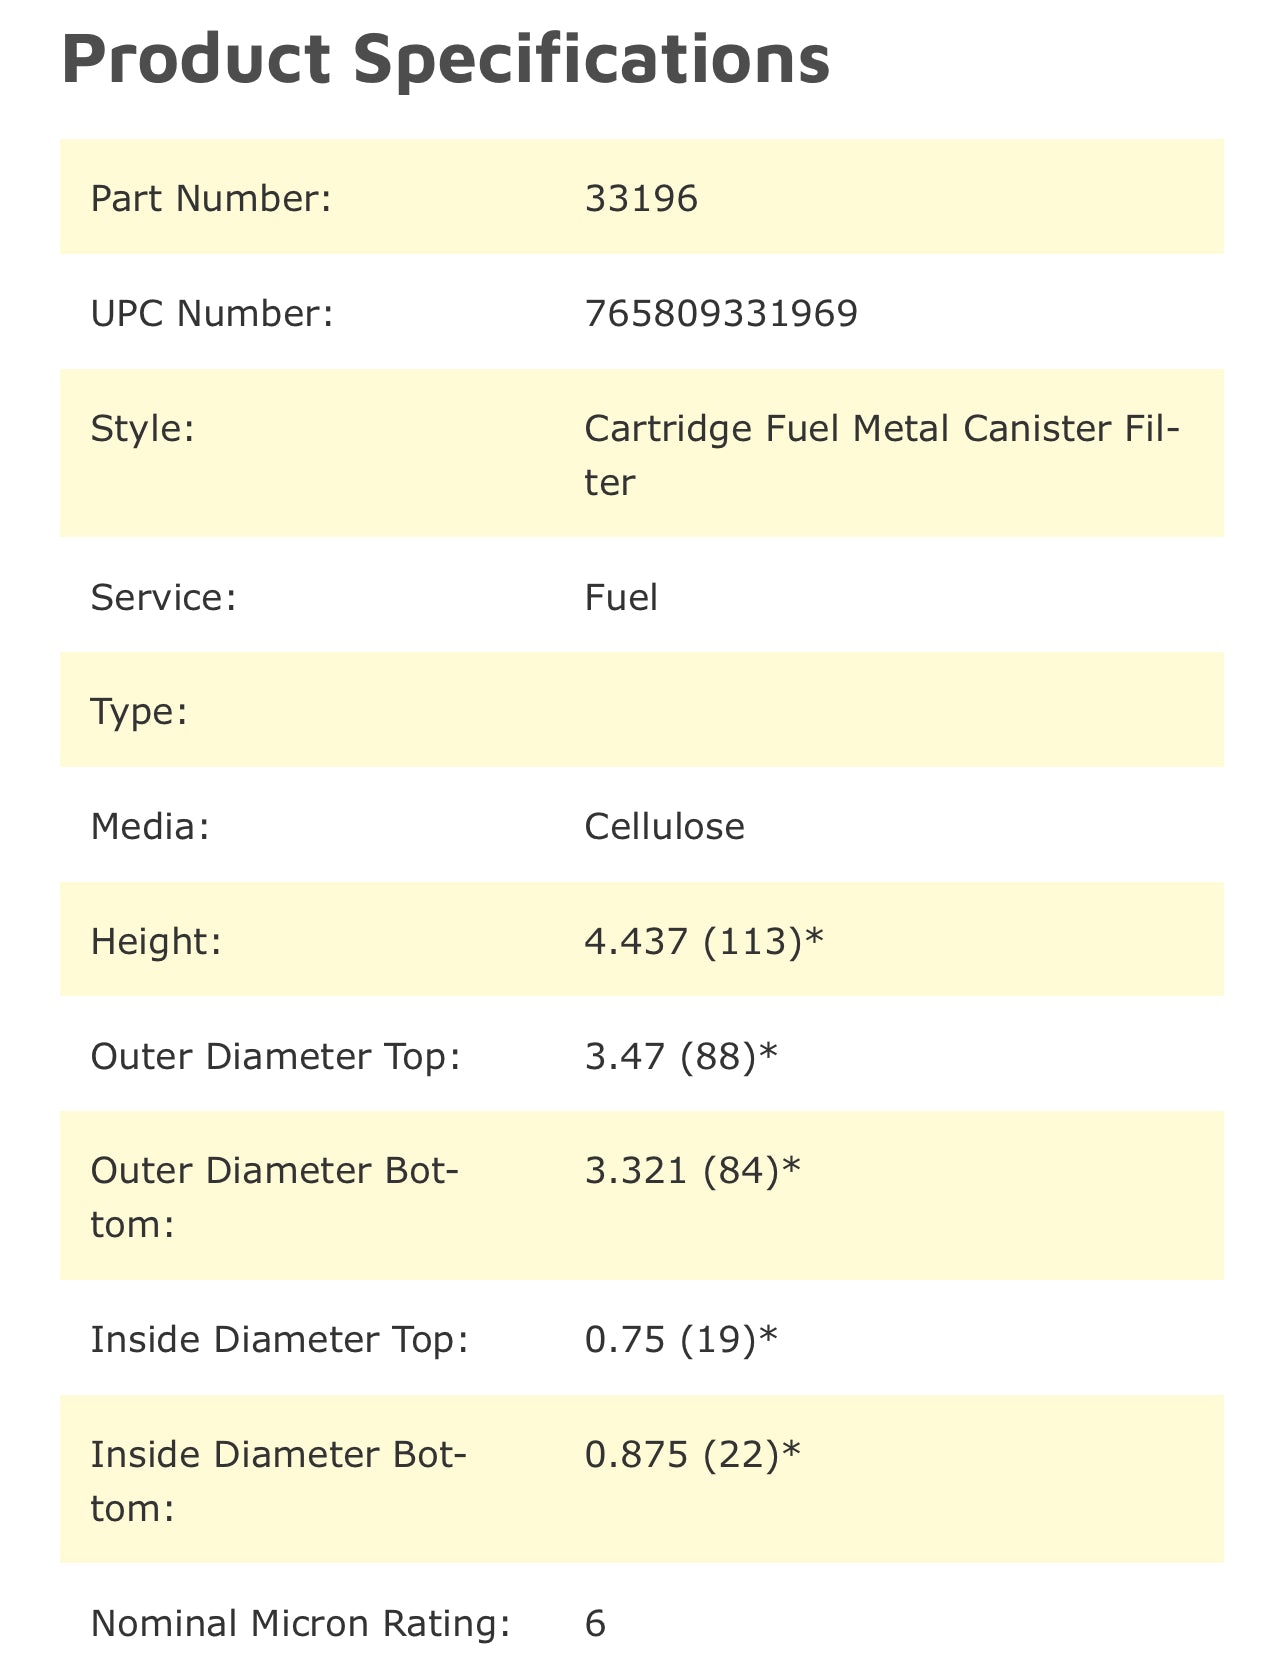Image resolution: width=1284 pixels, height=1677 pixels.
Task: Click the Media label
Action: pos(150,826)
